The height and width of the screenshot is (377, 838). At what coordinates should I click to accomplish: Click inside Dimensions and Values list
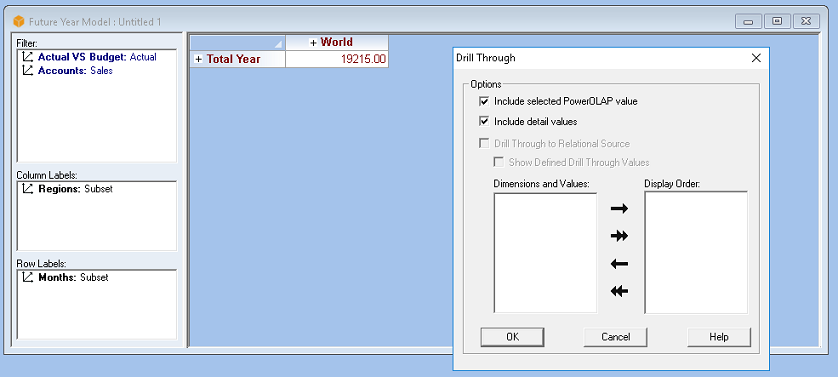click(545, 253)
